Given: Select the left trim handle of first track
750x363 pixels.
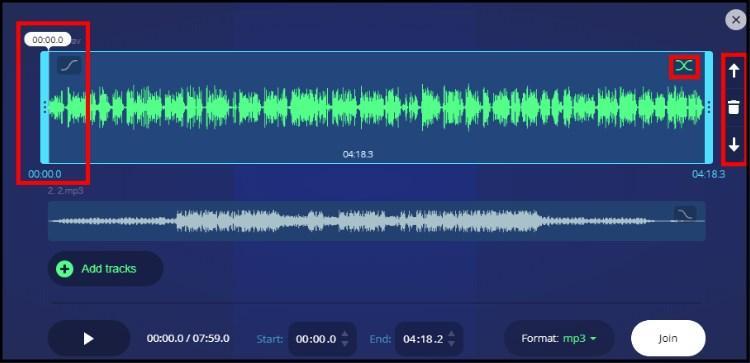Looking at the screenshot, I should click(x=45, y=107).
